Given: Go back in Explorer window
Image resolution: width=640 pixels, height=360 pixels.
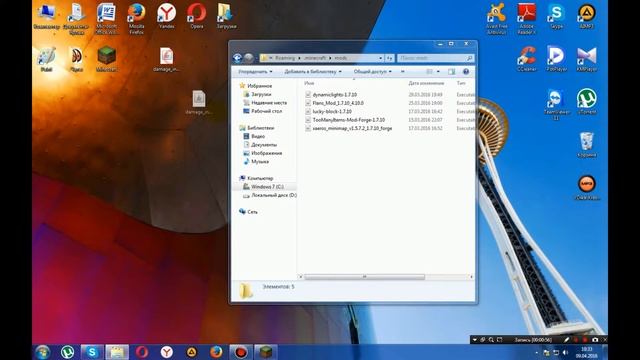Looking at the screenshot, I should pos(238,58).
